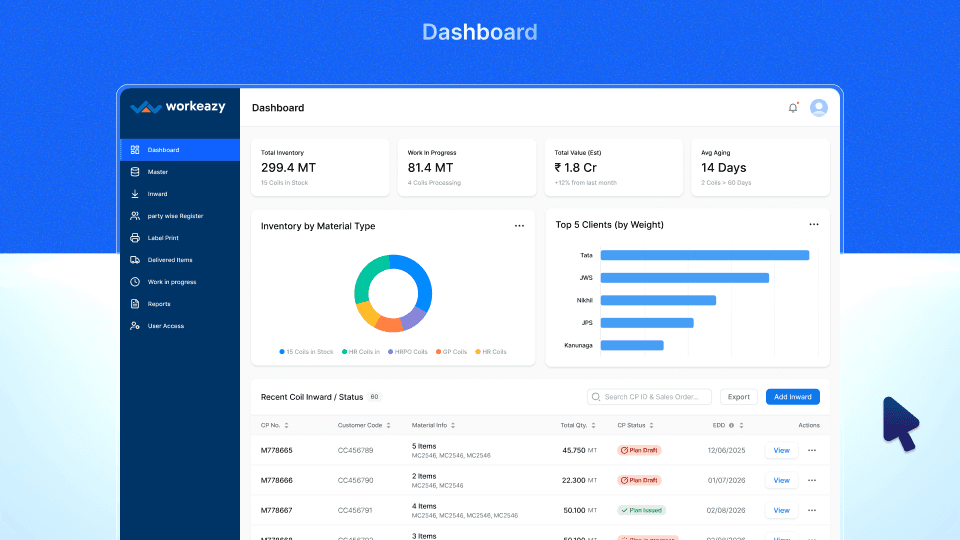Click the search magnifier icon
The height and width of the screenshot is (540, 960).
coord(596,397)
